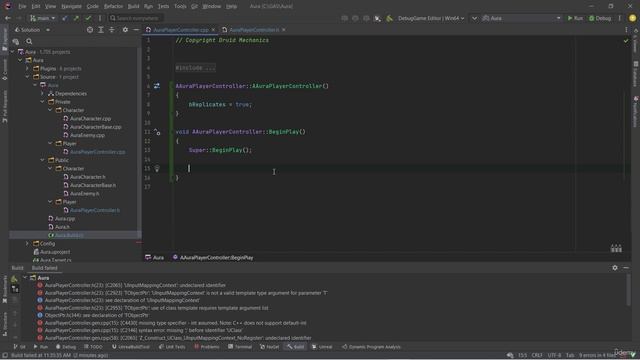This screenshot has height=360, width=640.
Task: Open AuraCharacter.cpp in the tree
Action: tap(90, 118)
